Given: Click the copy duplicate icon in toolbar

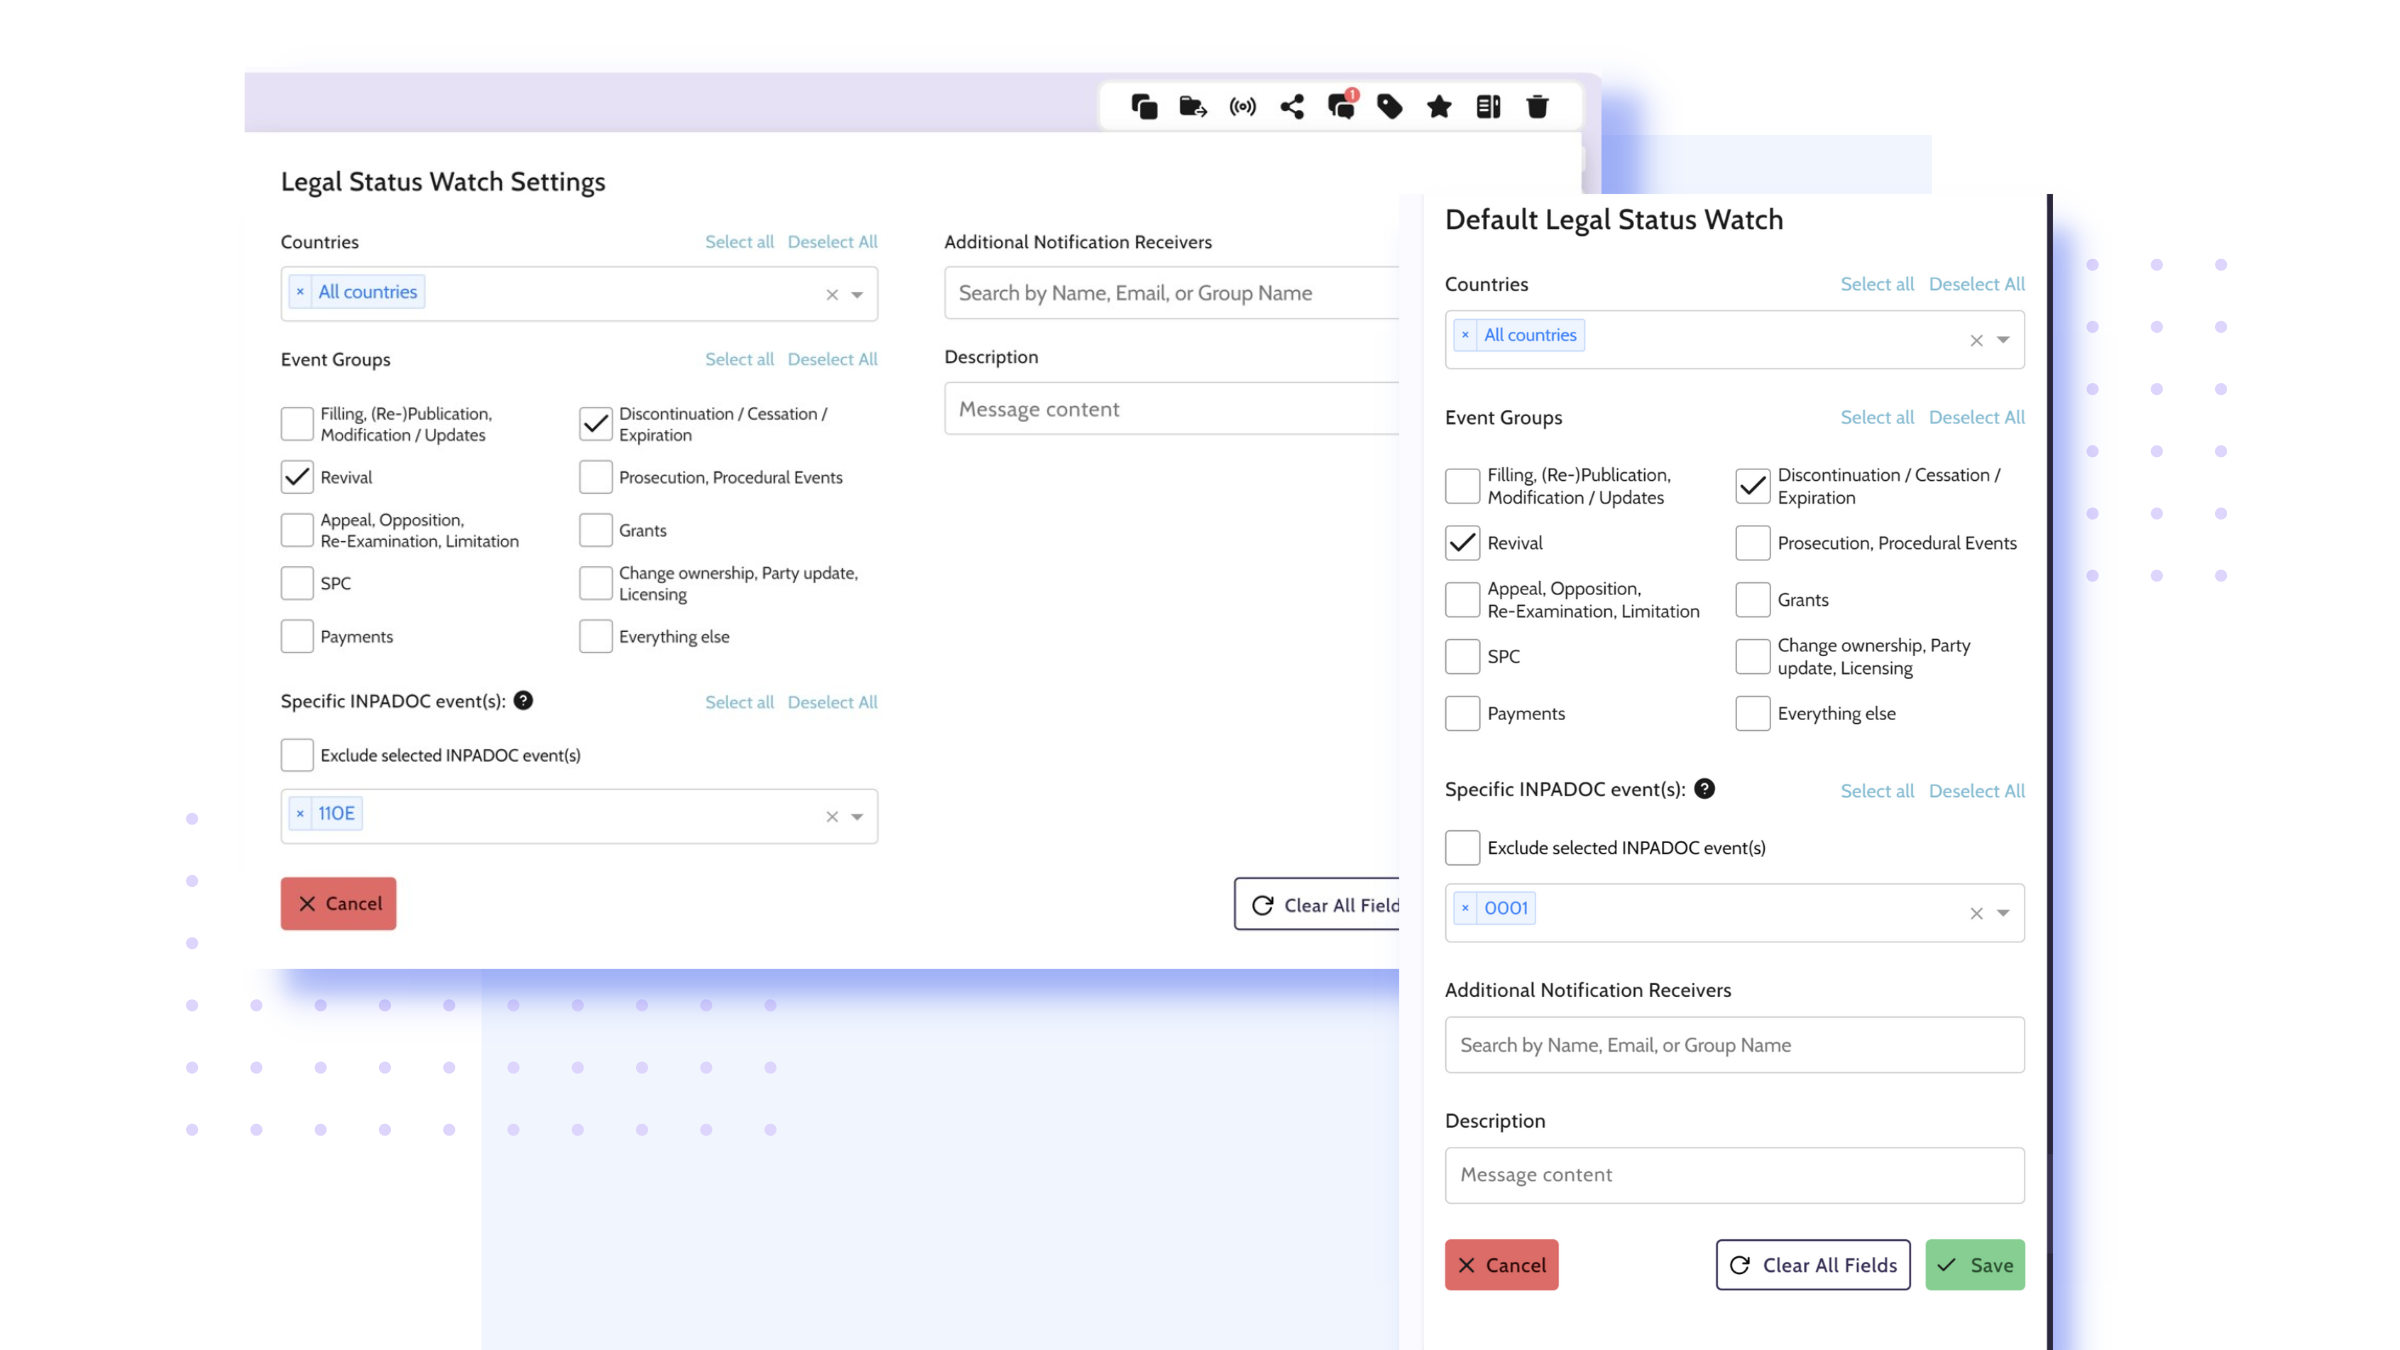Looking at the screenshot, I should [1144, 106].
